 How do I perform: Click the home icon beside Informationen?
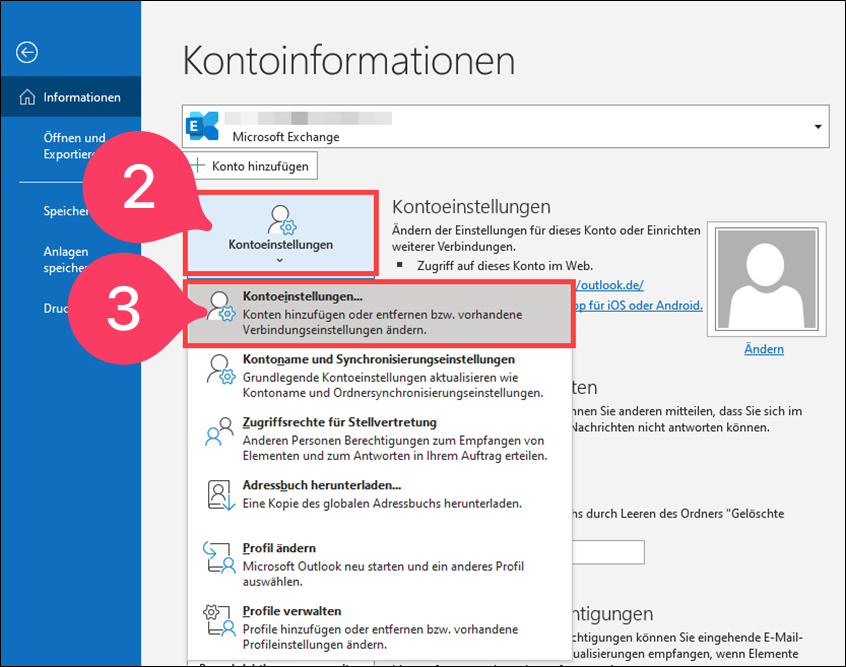click(x=27, y=97)
